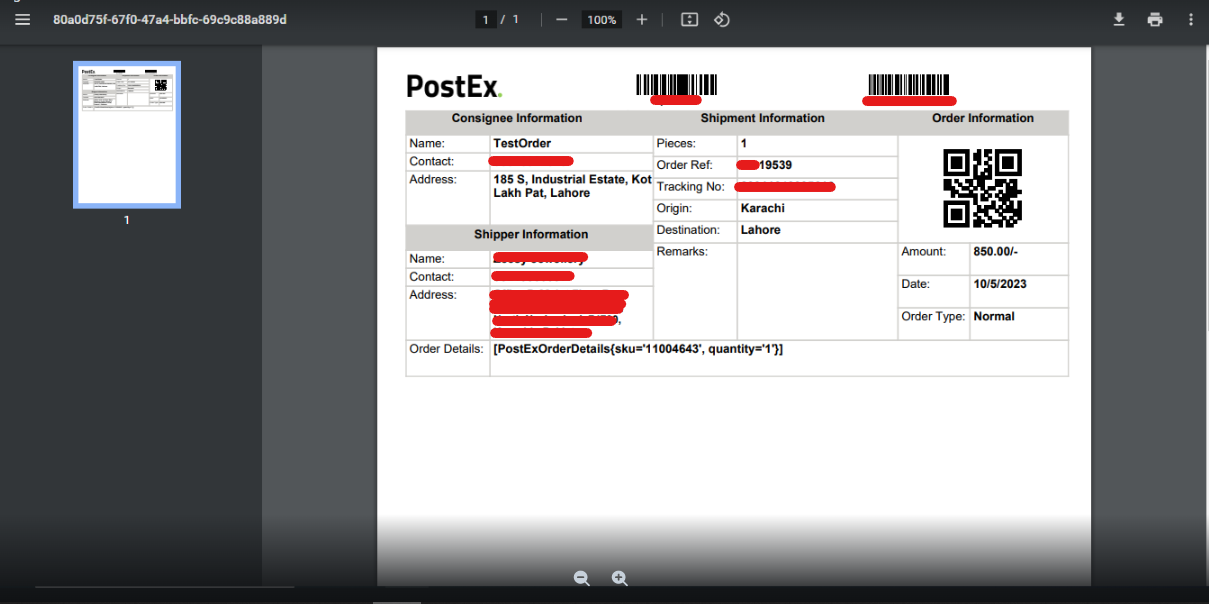Click the order details SKU text
Viewport: 1209px width, 604px height.
pos(638,349)
